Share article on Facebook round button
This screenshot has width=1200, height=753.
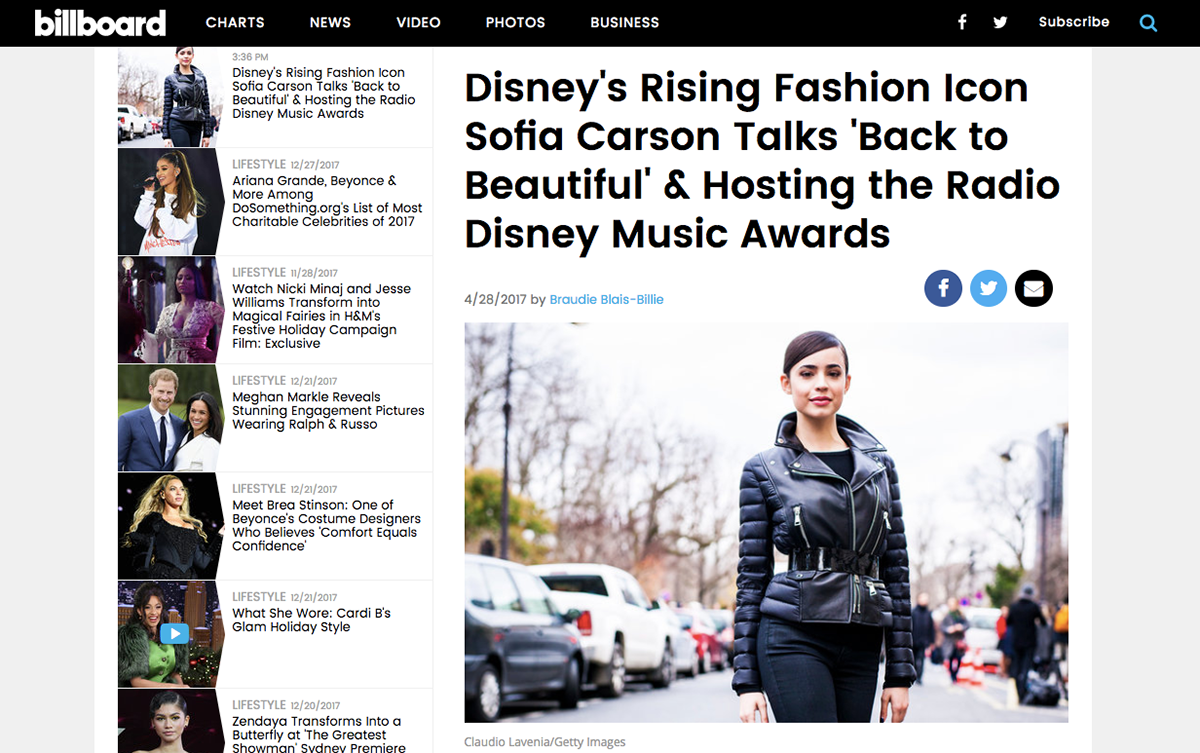943,289
